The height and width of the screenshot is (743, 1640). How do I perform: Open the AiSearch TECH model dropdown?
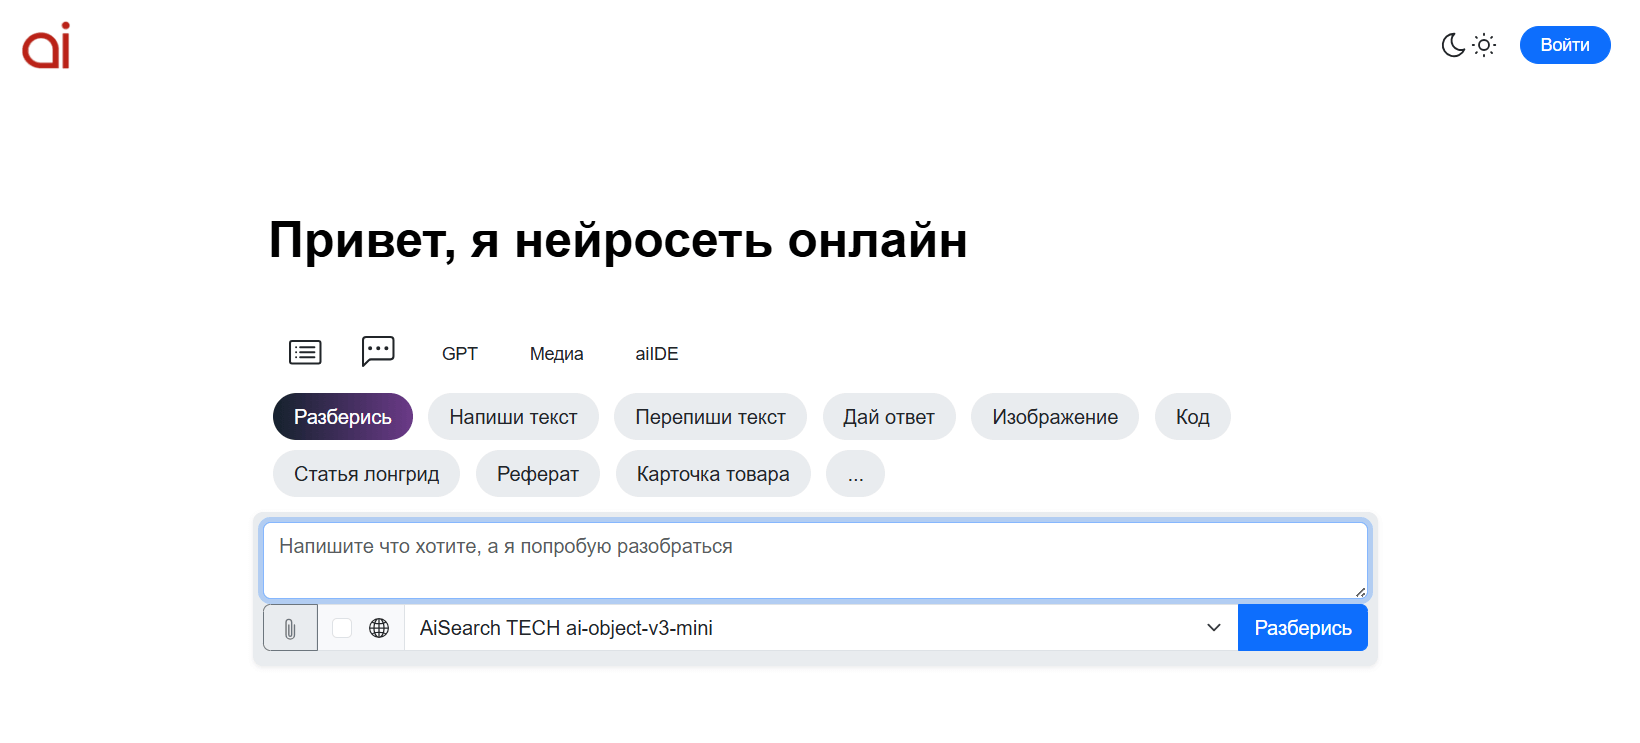[x=820, y=628]
